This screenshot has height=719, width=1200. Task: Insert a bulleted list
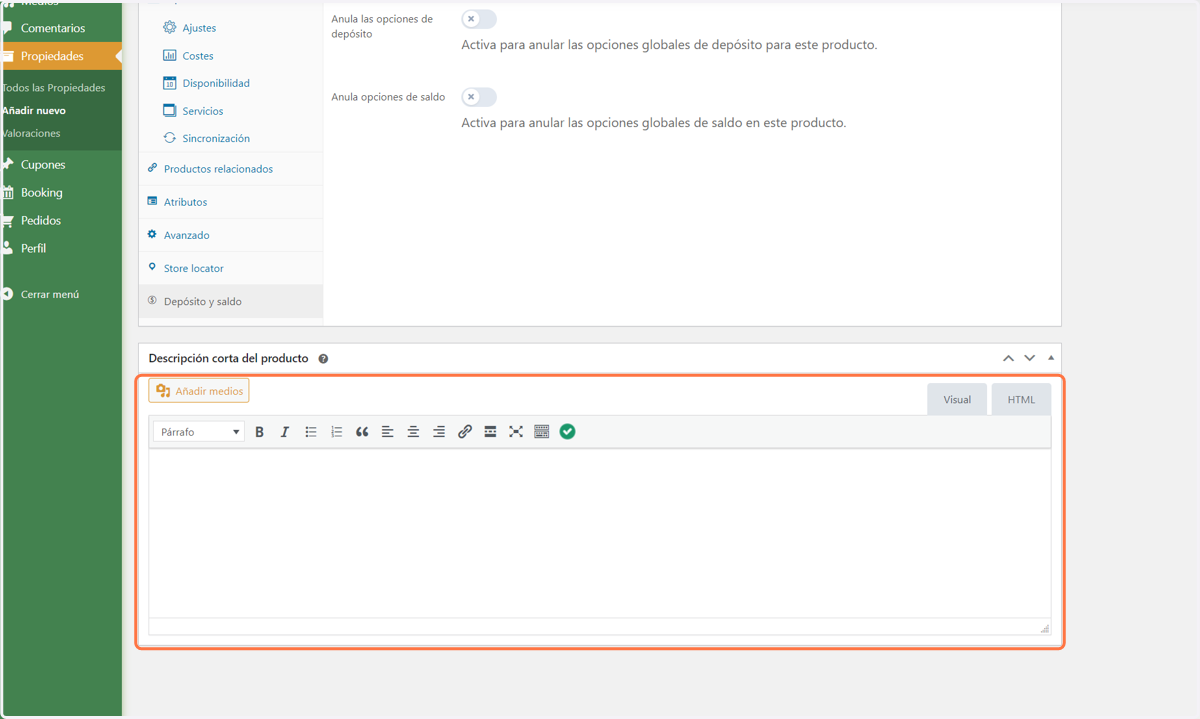[311, 432]
